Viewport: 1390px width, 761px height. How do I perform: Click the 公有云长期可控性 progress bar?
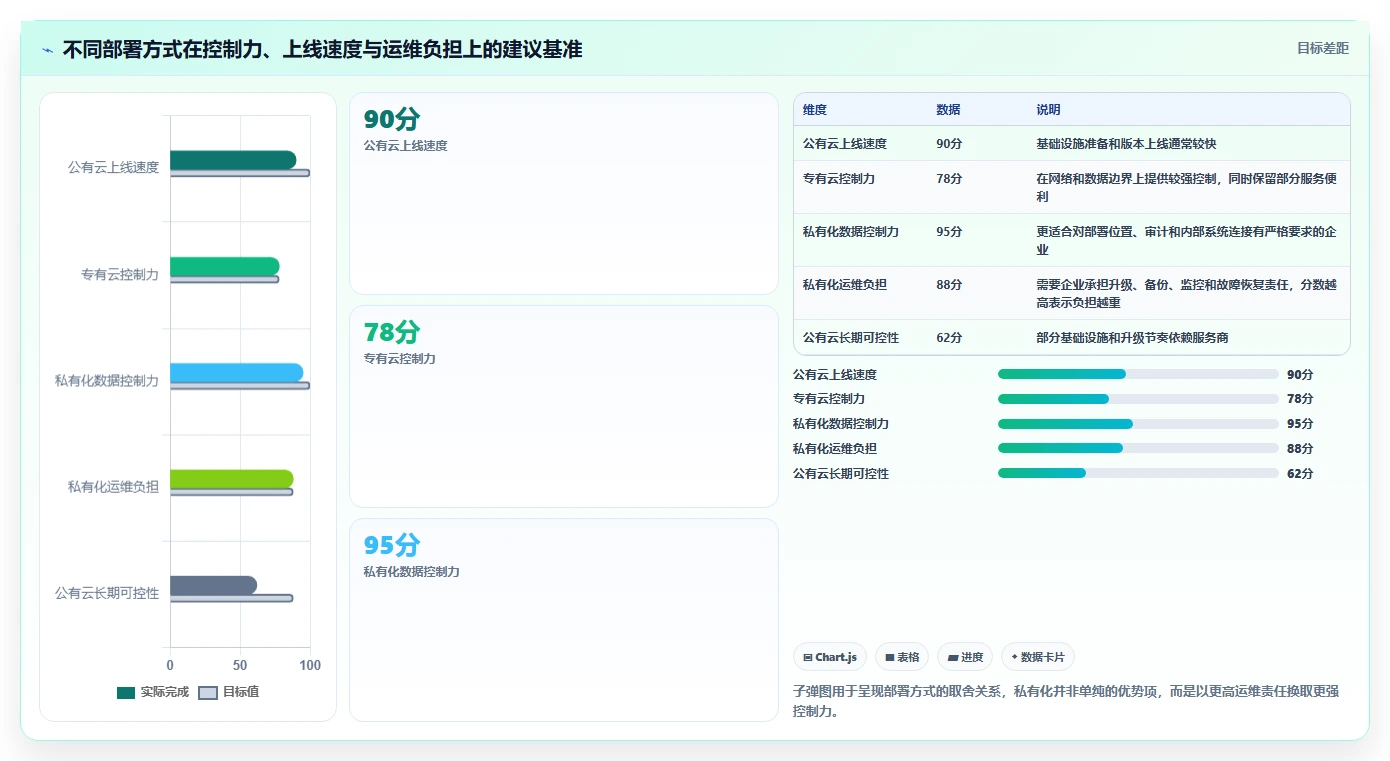[1138, 473]
